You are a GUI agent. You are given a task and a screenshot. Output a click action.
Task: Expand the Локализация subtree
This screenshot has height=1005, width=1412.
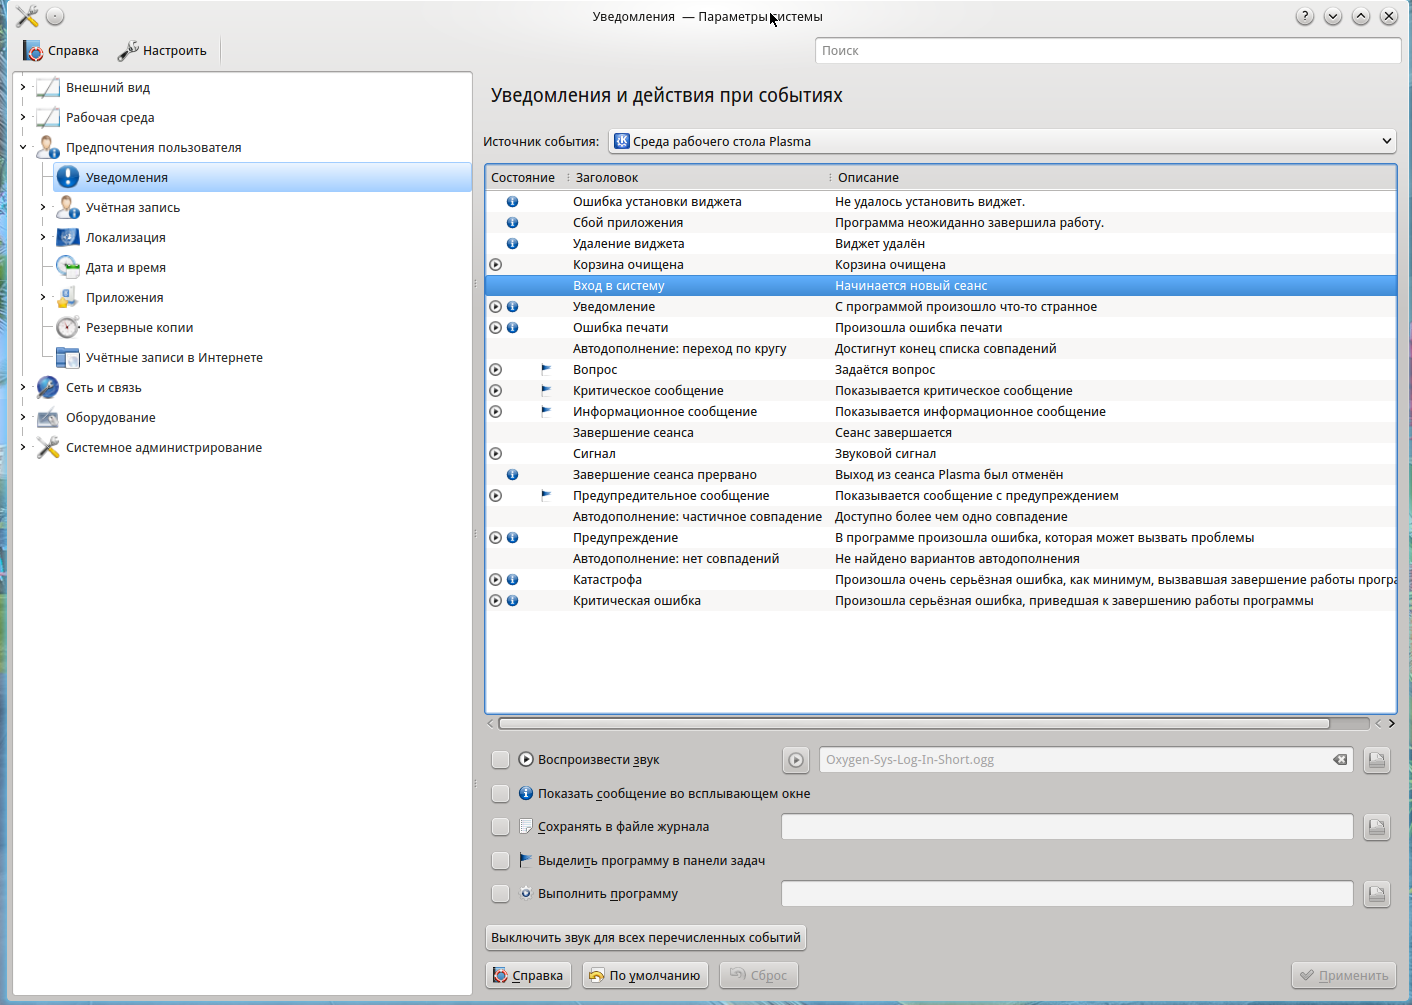pyautogui.click(x=43, y=238)
